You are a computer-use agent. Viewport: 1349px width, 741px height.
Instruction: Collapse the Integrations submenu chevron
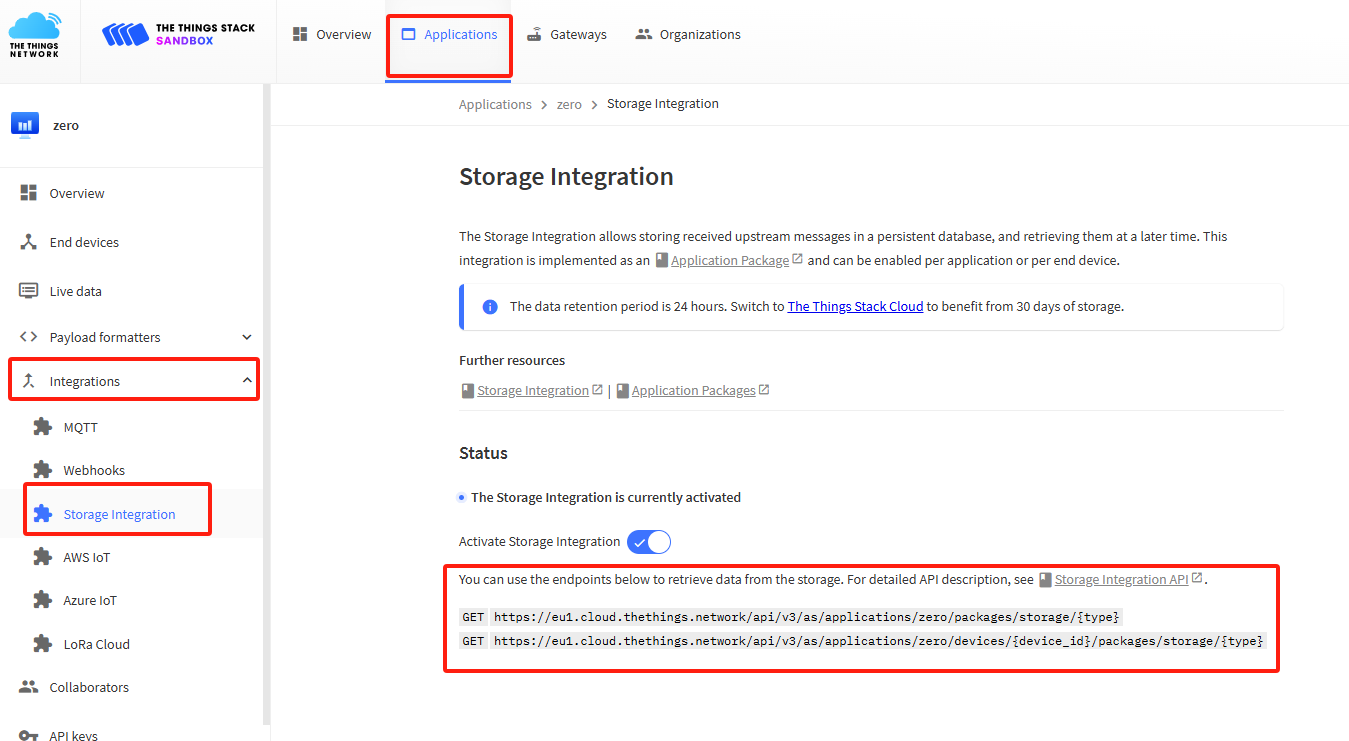click(x=247, y=381)
